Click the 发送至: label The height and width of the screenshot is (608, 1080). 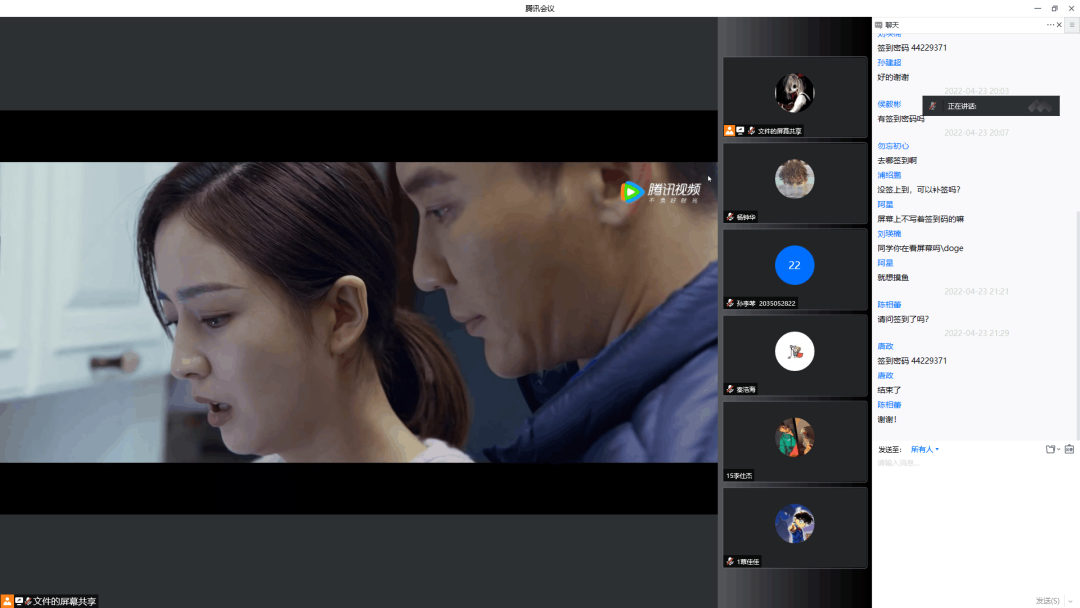[x=889, y=450]
